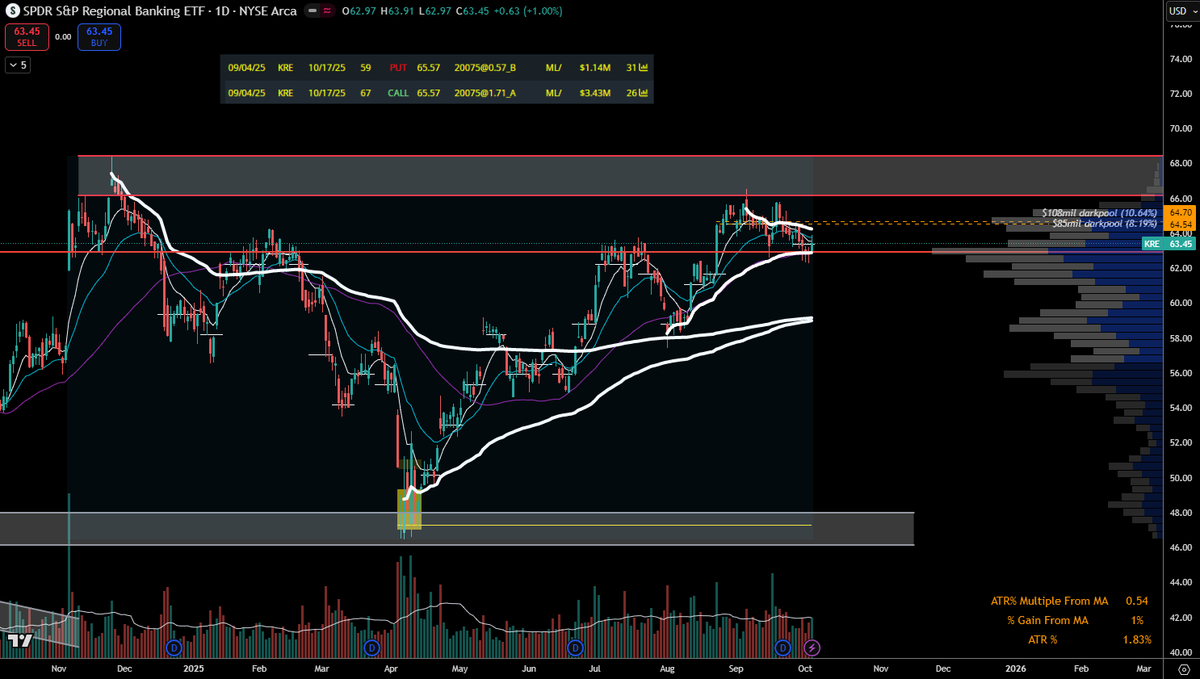1200x679 pixels.
Task: Click the $85mil darkpool (8.19%) annotation
Action: pos(1106,224)
